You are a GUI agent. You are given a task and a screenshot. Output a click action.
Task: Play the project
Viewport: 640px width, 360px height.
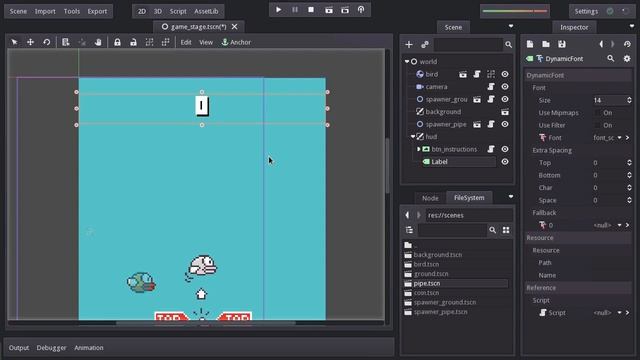[x=278, y=9]
